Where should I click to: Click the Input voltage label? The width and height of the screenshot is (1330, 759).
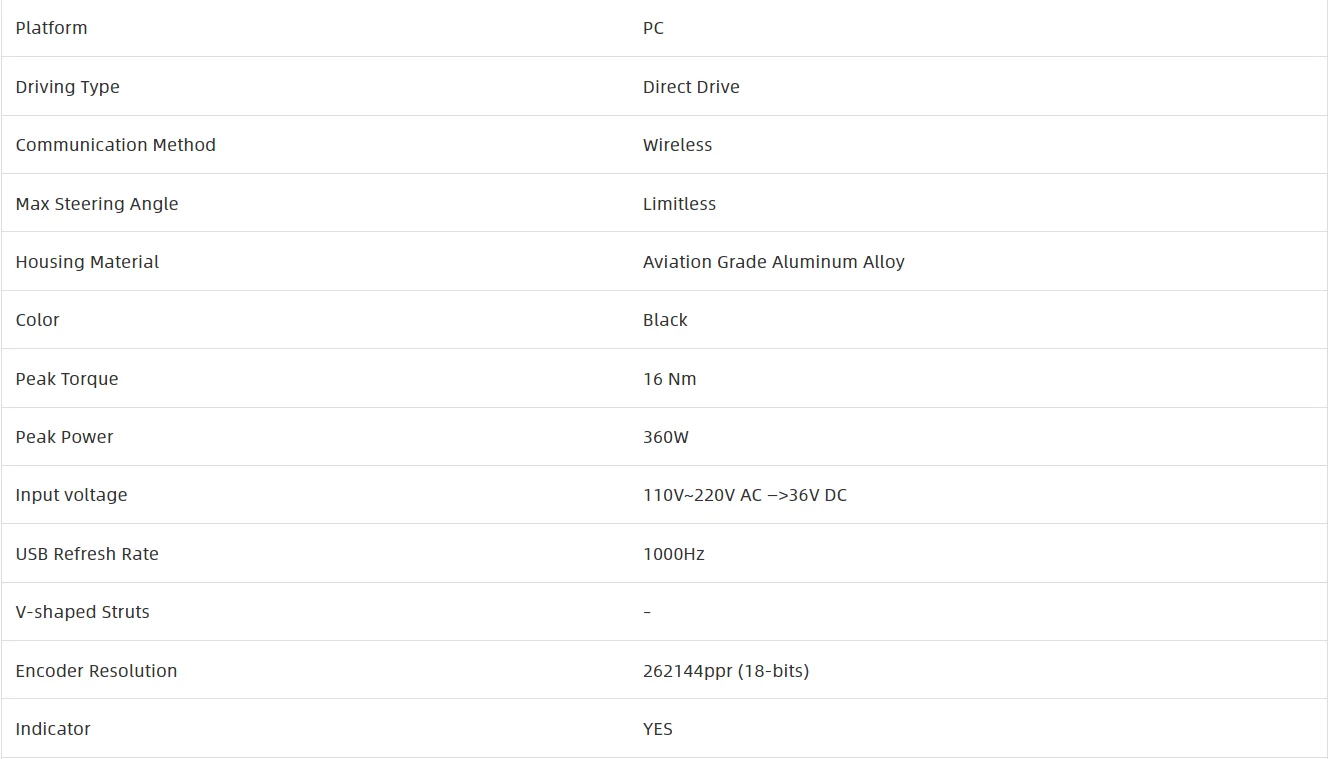(x=71, y=495)
